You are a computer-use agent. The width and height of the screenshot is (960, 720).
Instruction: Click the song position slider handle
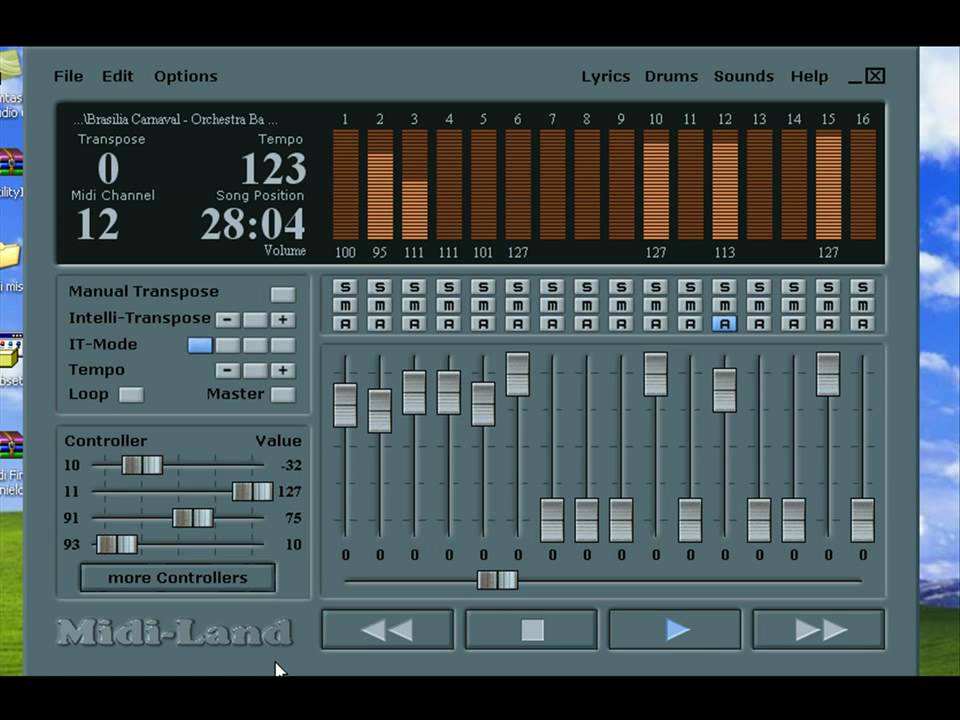(x=498, y=580)
